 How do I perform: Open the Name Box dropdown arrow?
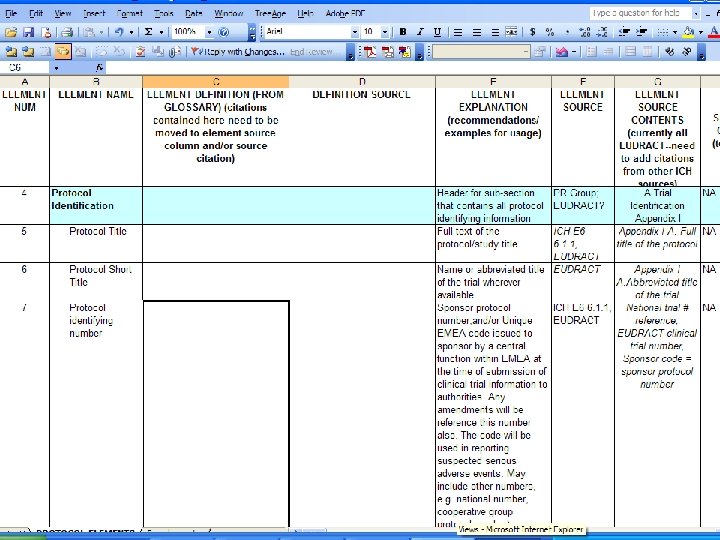click(x=56, y=68)
